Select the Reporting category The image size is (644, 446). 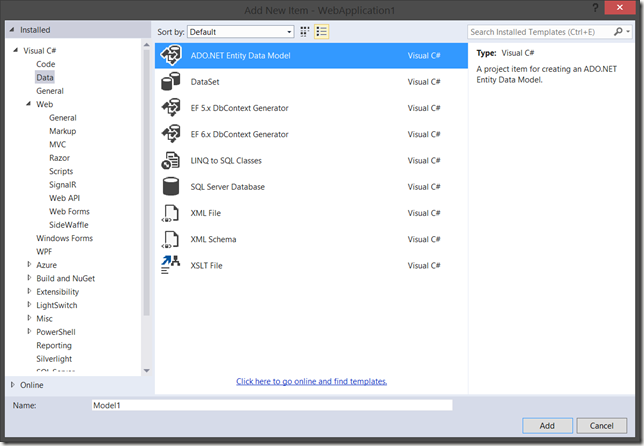(x=54, y=345)
